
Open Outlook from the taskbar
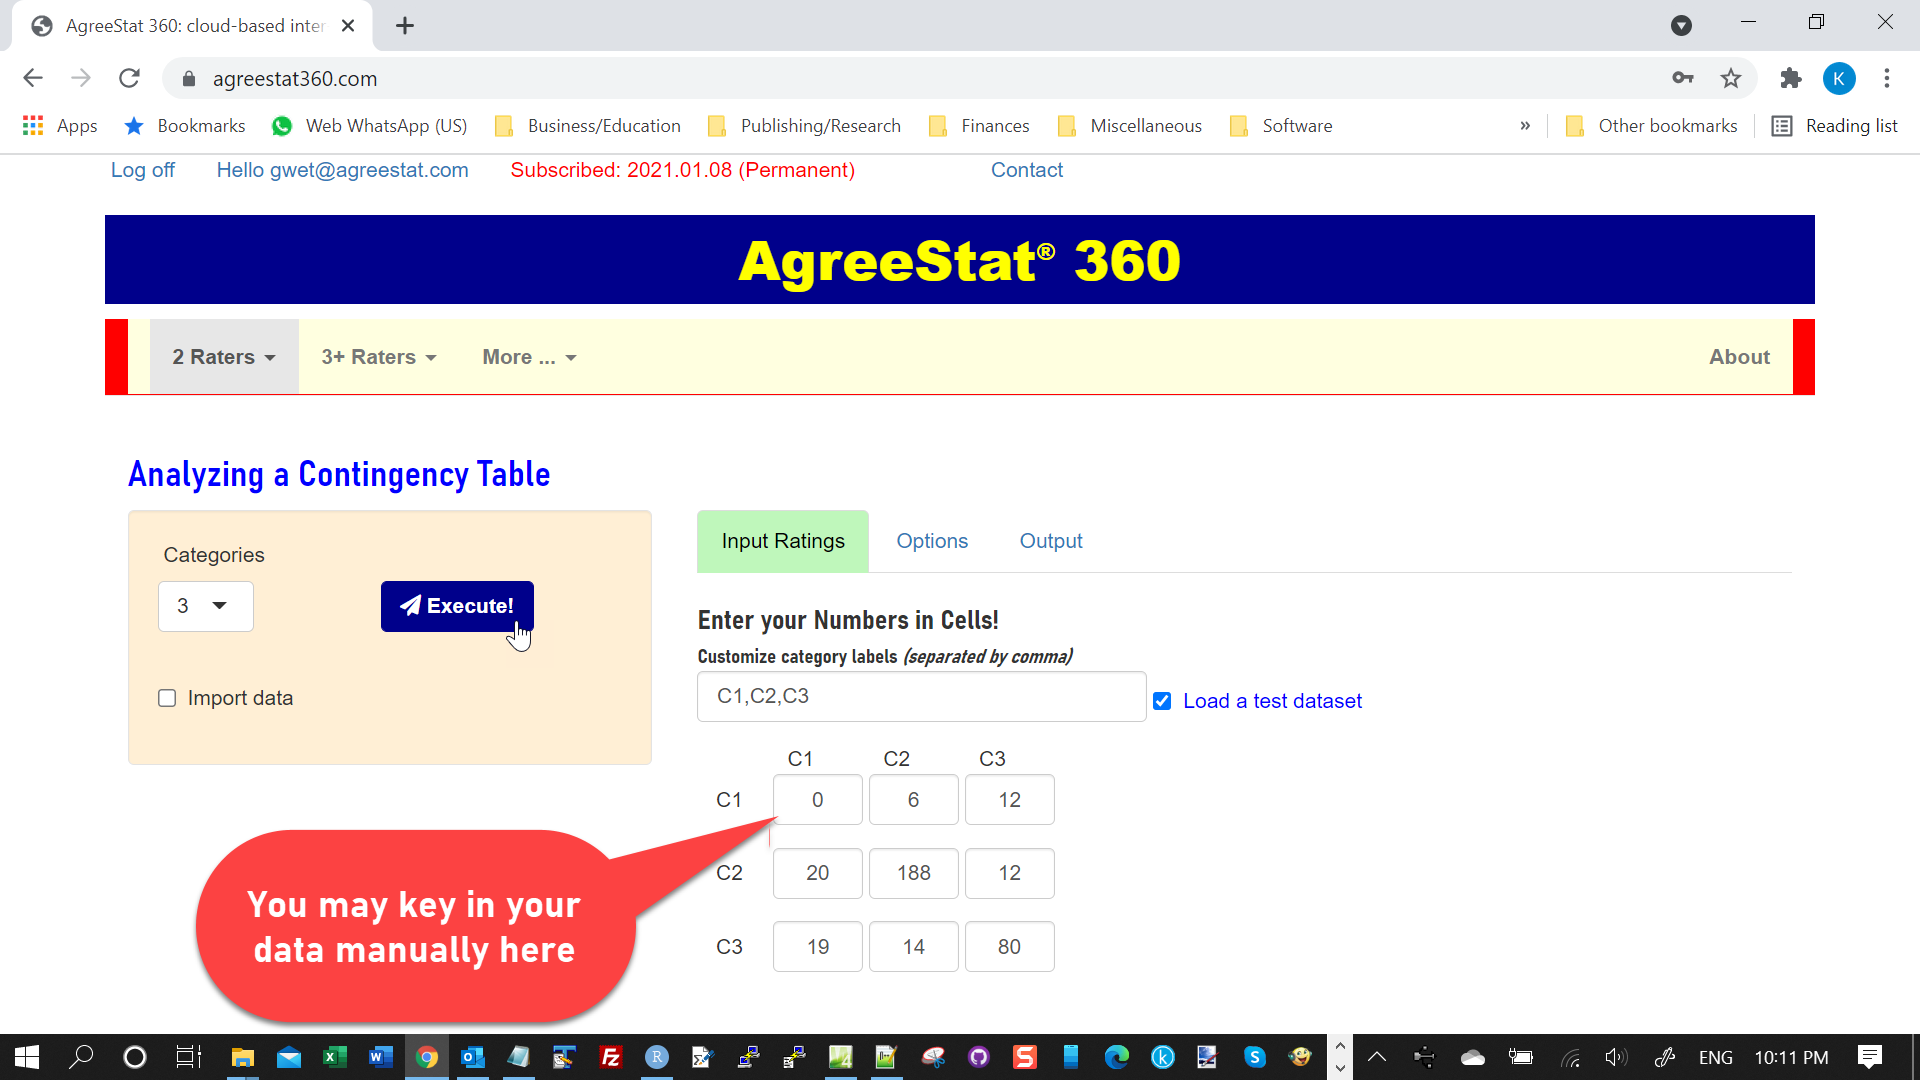pyautogui.click(x=472, y=1057)
